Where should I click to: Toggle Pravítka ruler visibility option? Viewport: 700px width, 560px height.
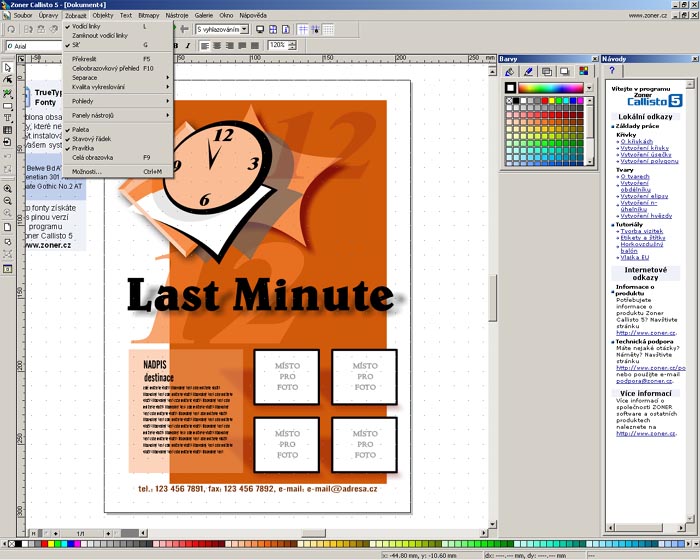pyautogui.click(x=83, y=148)
